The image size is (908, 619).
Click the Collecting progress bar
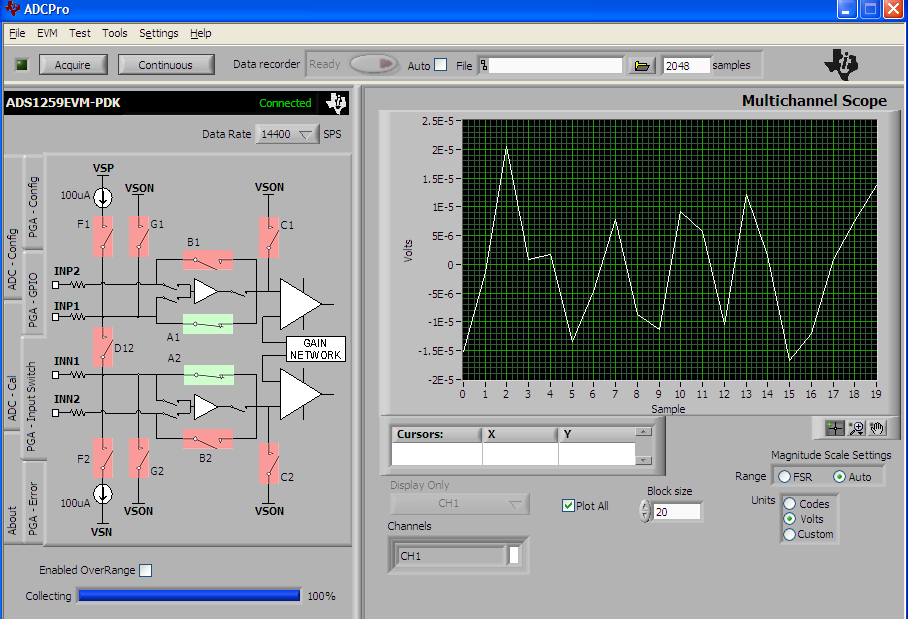pyautogui.click(x=189, y=596)
